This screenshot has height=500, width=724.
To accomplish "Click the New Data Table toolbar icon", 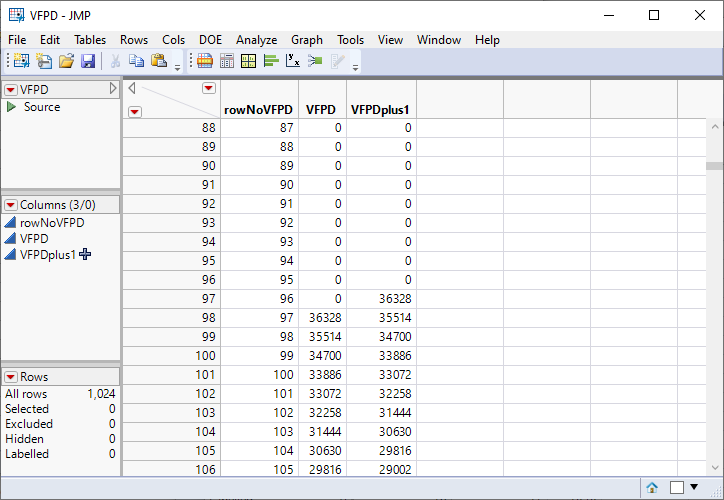I will click(x=20, y=62).
